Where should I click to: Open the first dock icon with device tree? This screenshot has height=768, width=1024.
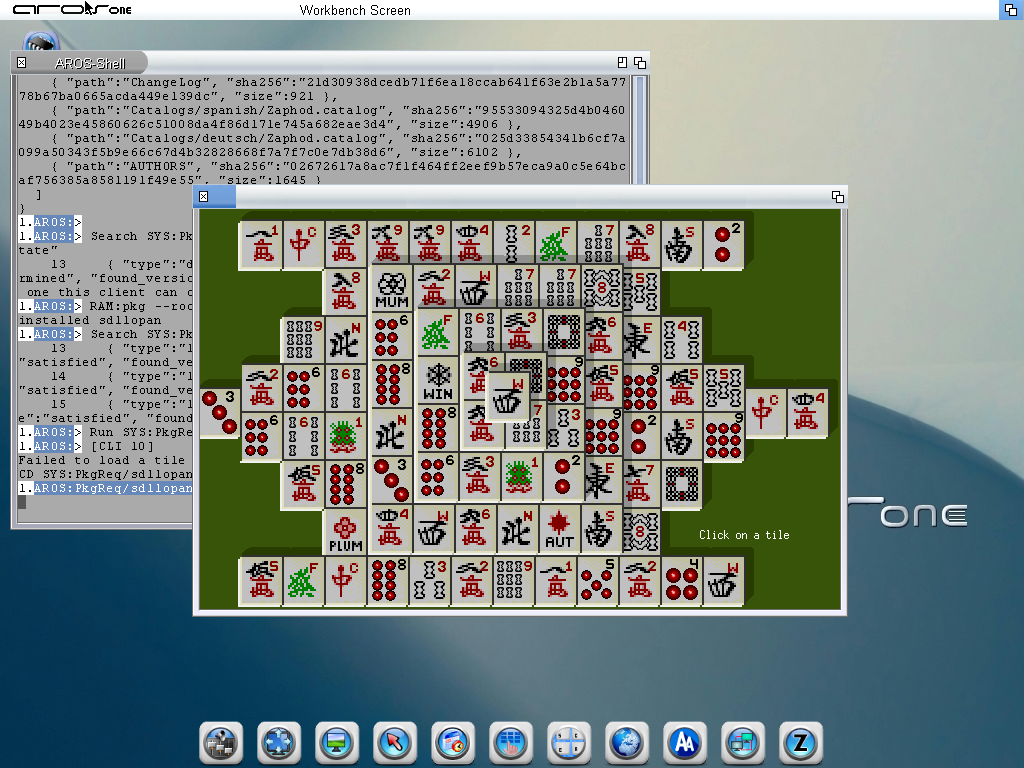coord(221,743)
